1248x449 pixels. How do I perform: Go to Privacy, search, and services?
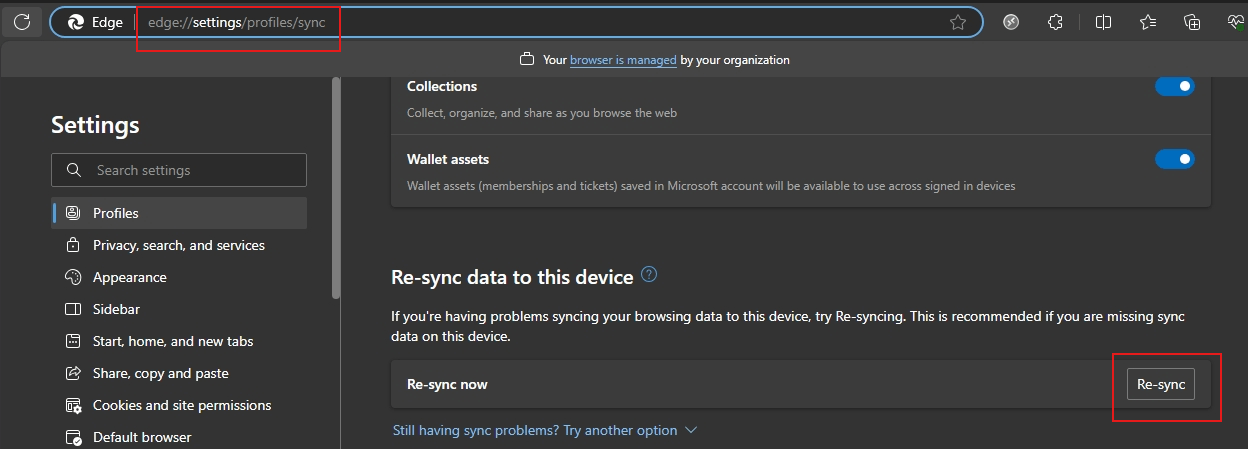(x=178, y=245)
